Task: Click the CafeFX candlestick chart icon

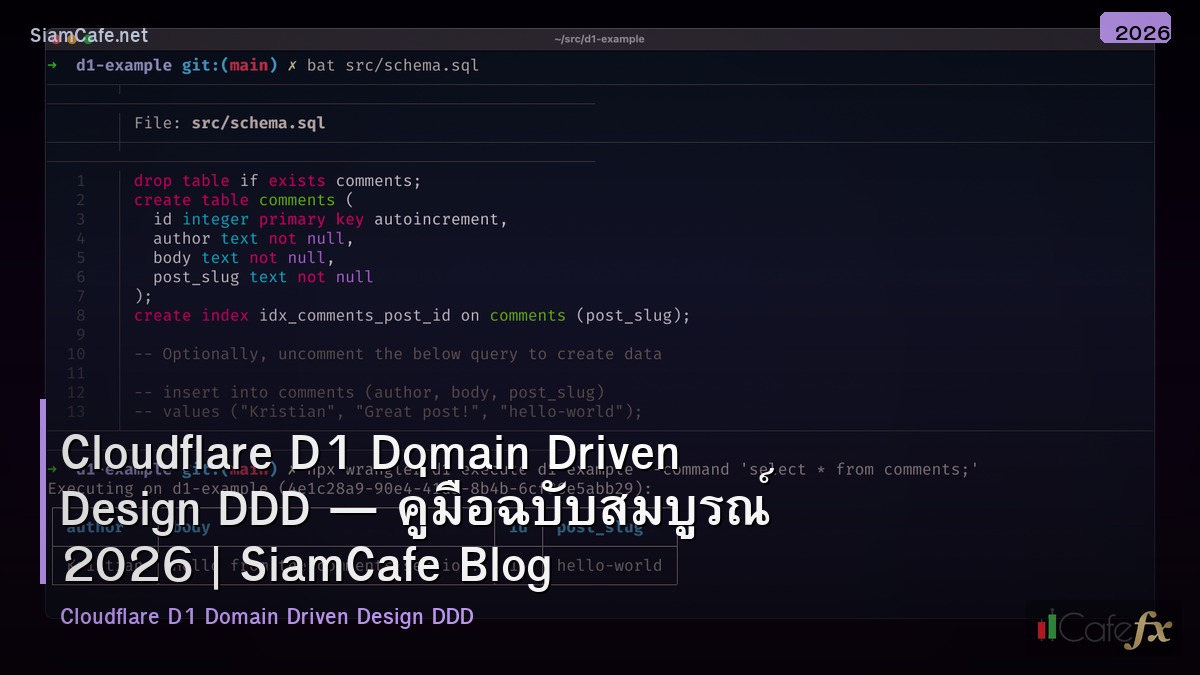Action: [x=1048, y=628]
